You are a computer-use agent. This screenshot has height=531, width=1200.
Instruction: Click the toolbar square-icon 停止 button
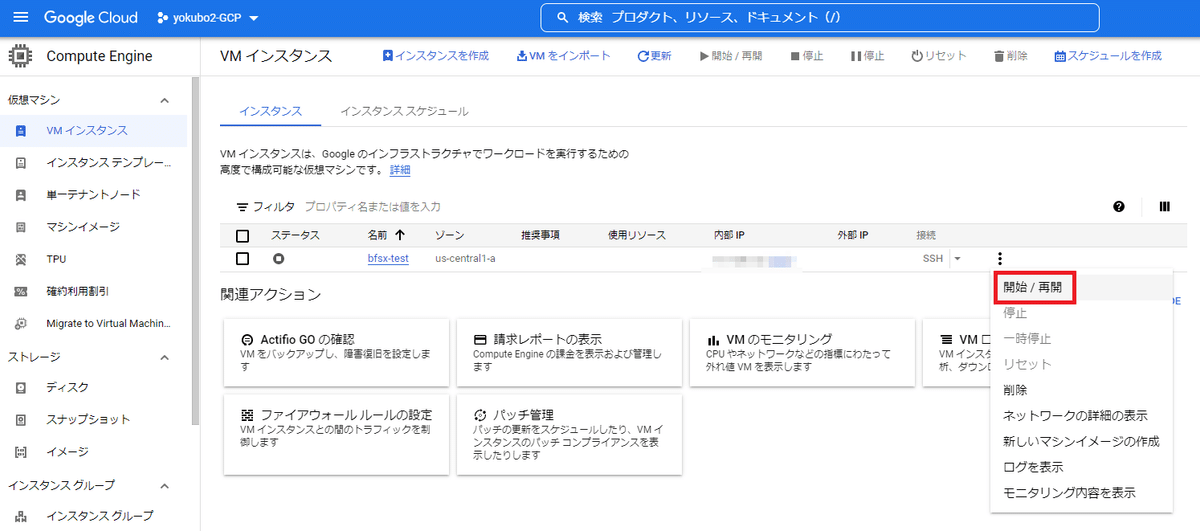(x=807, y=56)
